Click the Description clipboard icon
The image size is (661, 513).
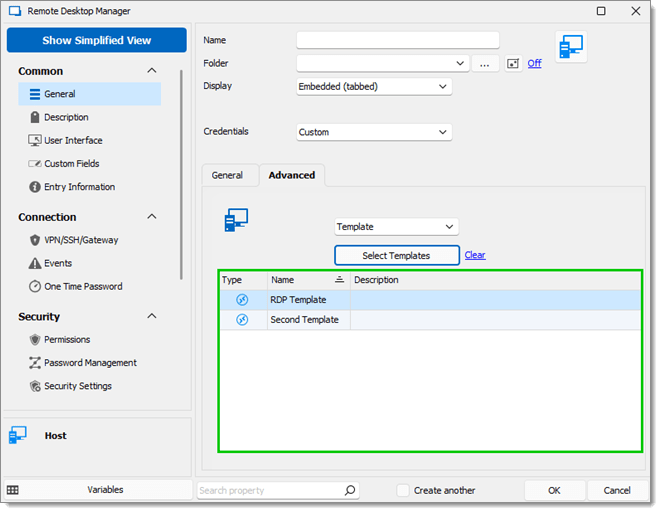tap(35, 117)
